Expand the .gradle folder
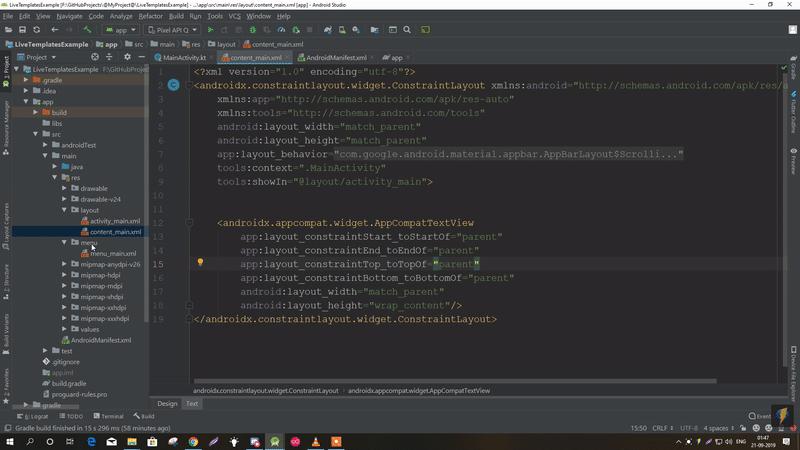The width and height of the screenshot is (800, 450). pyautogui.click(x=26, y=80)
